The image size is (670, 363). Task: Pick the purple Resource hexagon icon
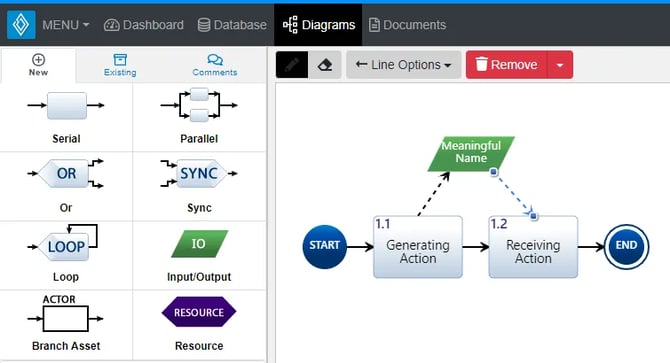click(199, 312)
